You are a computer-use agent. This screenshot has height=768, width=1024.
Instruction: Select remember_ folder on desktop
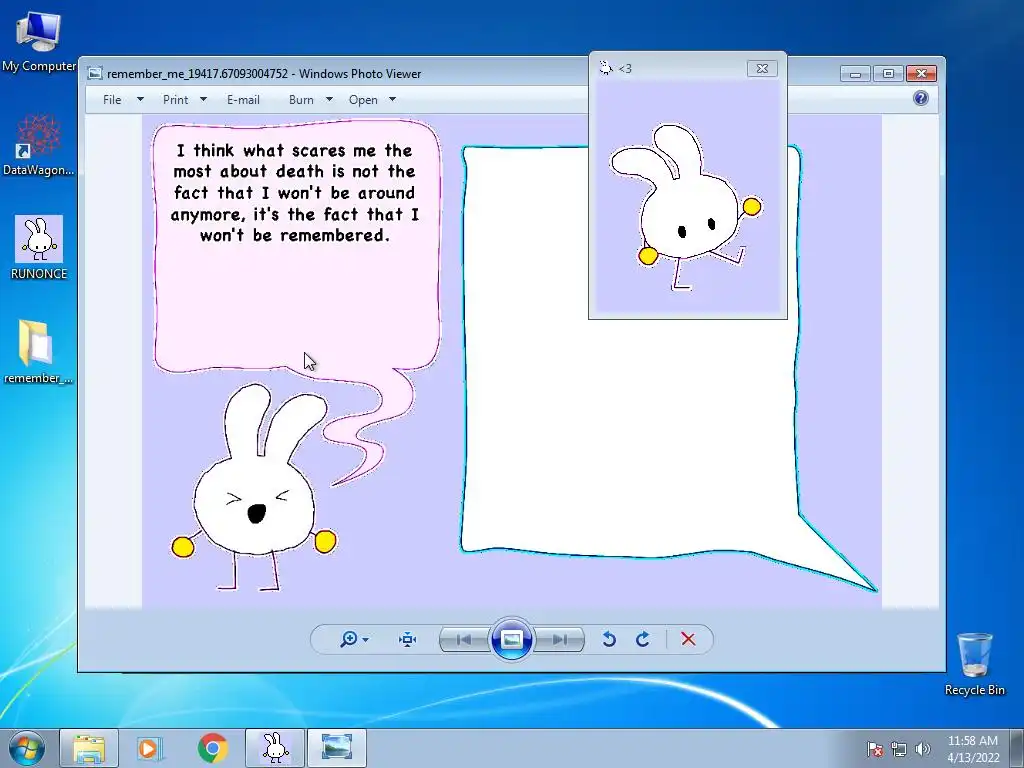(x=39, y=351)
